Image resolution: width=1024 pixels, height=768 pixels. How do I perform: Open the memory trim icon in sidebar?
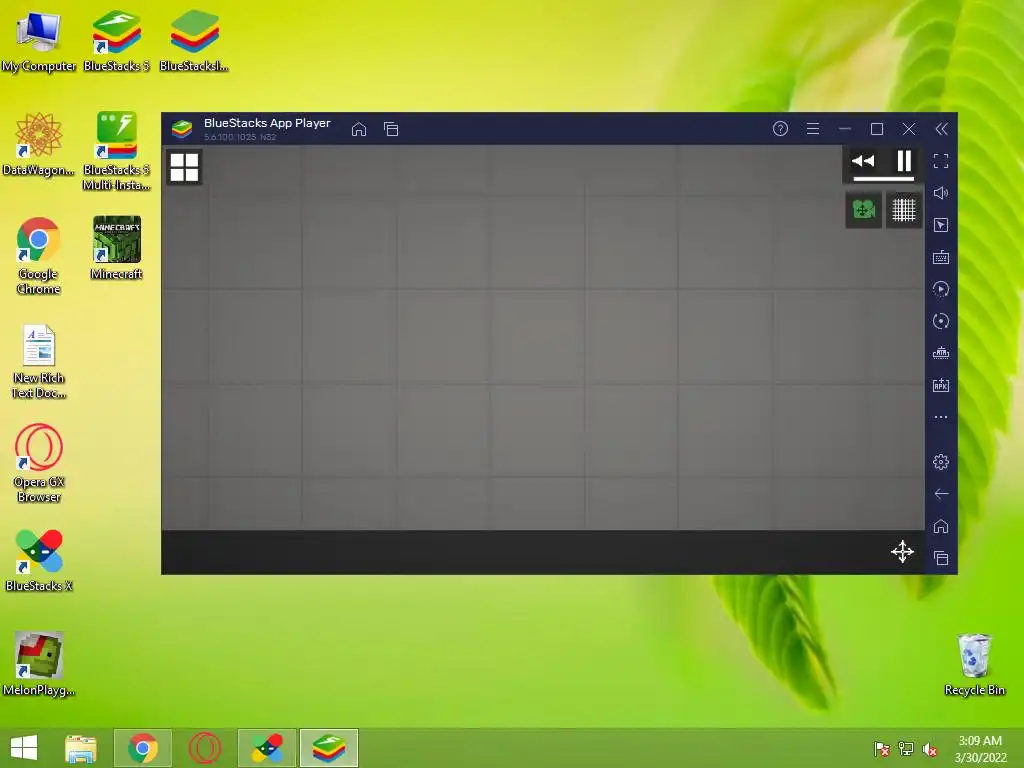(x=940, y=353)
